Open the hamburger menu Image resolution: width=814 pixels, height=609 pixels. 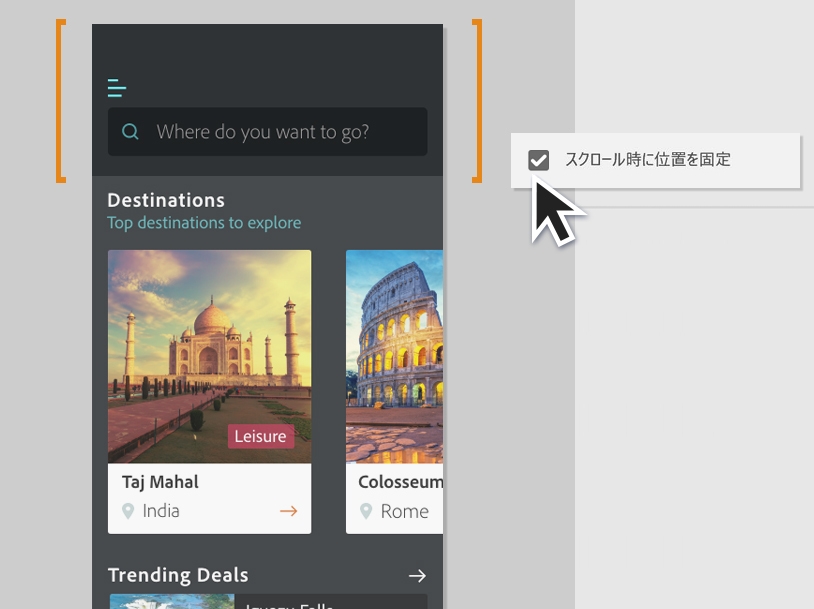pyautogui.click(x=117, y=88)
